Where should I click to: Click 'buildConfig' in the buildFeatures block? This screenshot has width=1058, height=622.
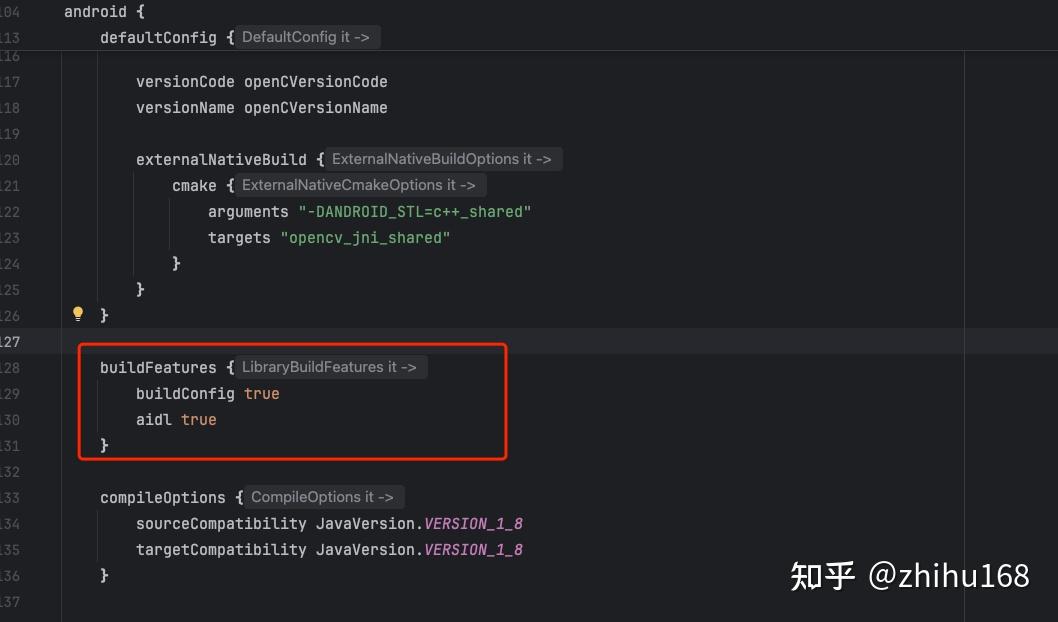pyautogui.click(x=185, y=394)
